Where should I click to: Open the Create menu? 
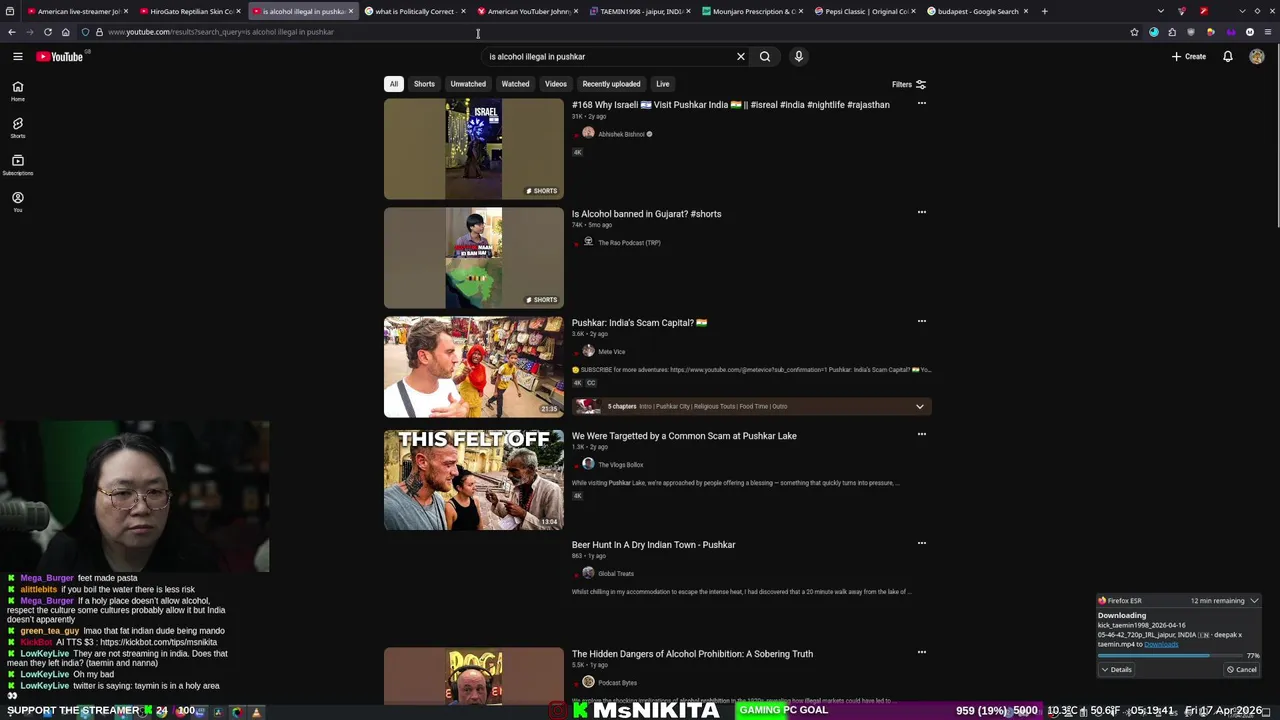click(x=1189, y=57)
